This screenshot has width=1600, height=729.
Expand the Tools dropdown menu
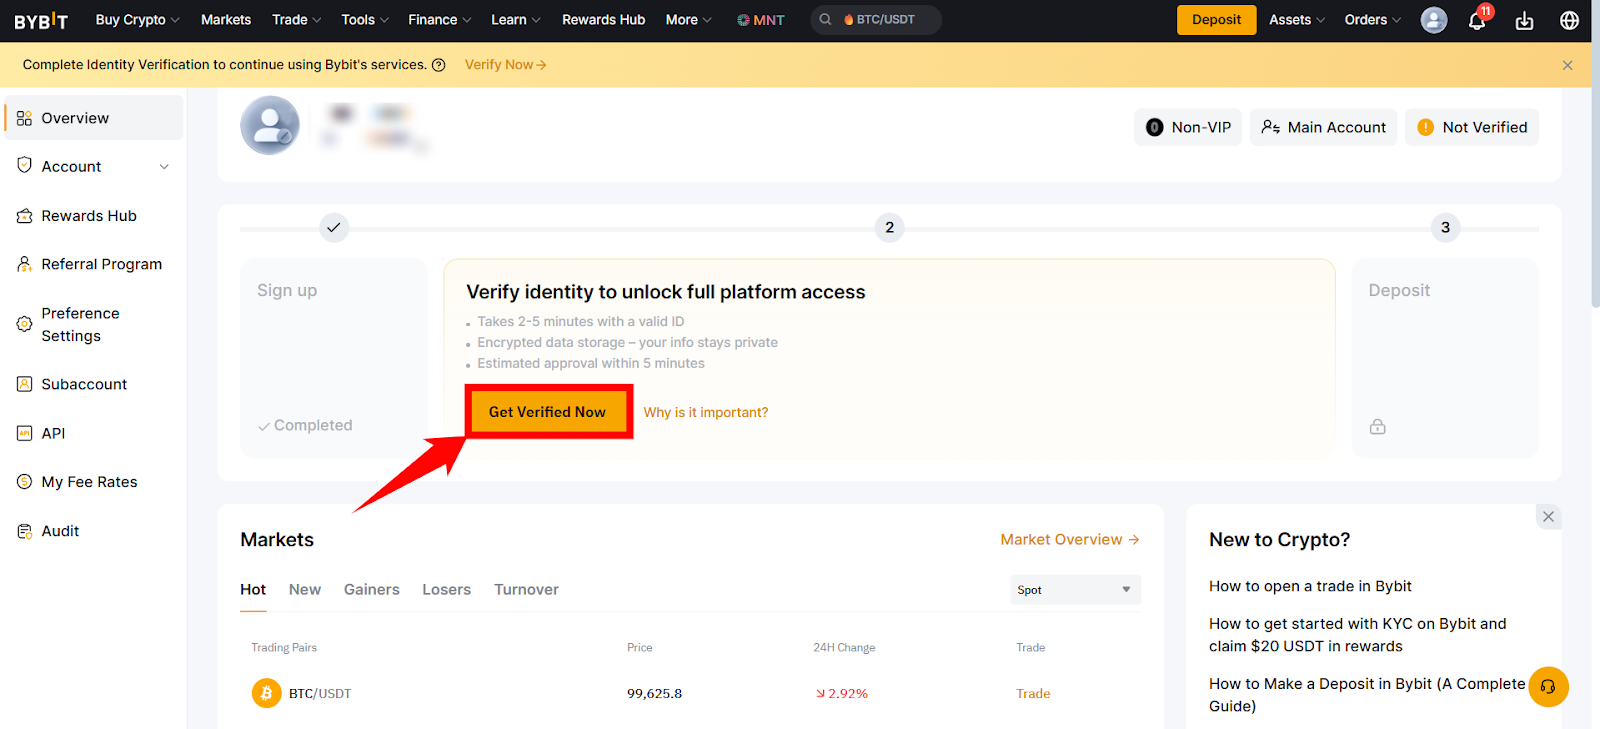pos(365,20)
